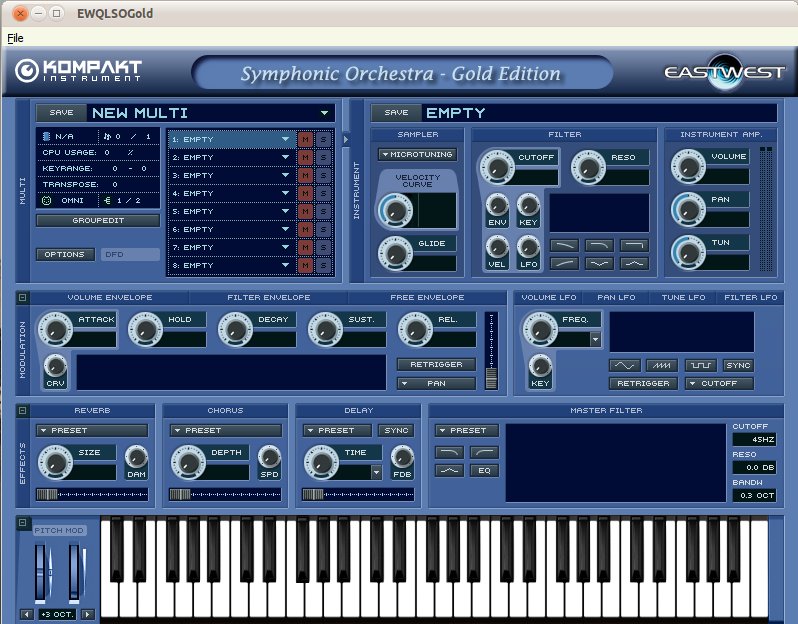Open the File menu
Viewport: 798px width, 624px height.
tap(15, 38)
